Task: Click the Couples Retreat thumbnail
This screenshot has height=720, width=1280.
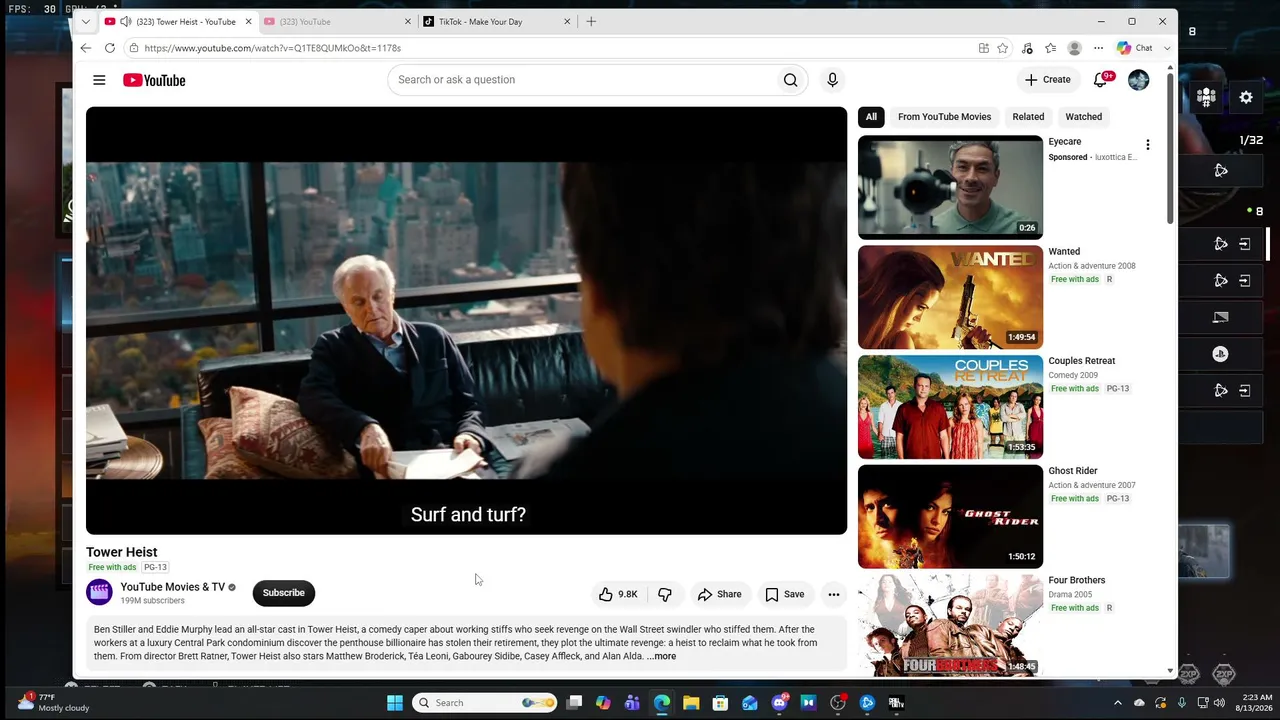Action: (950, 407)
